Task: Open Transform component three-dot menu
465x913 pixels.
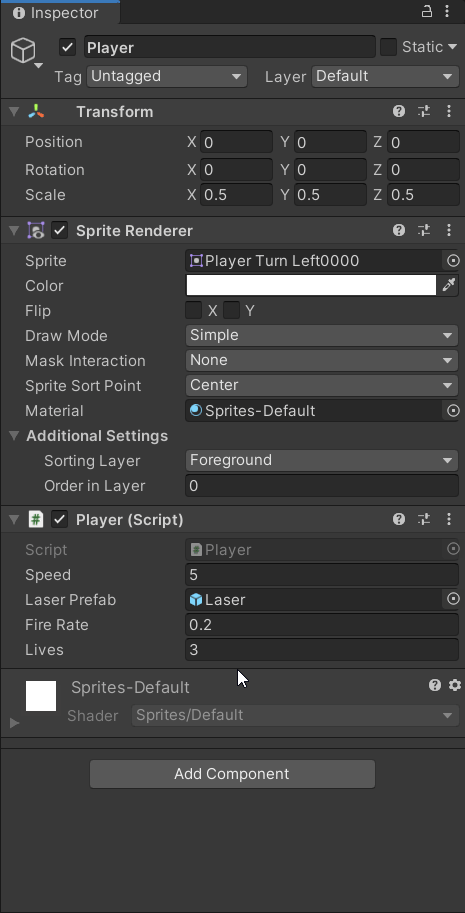Action: (449, 111)
